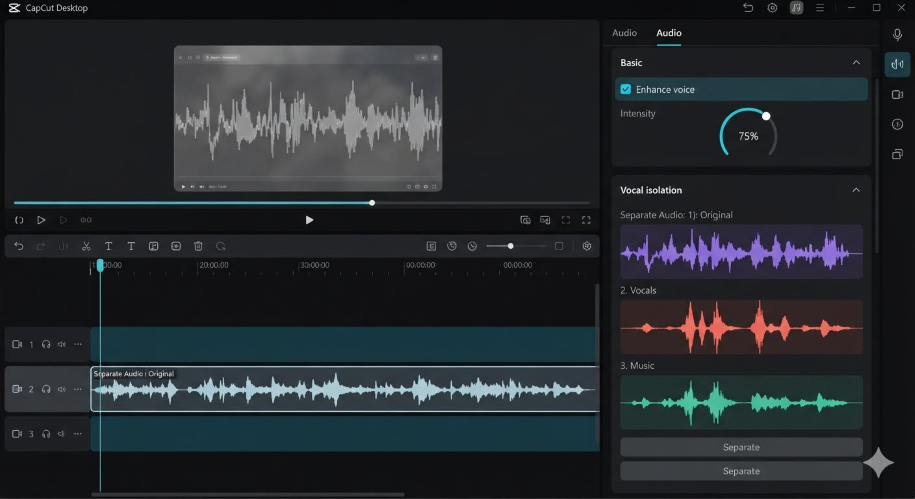
Task: Open track 2 more options dots
Action: pos(78,389)
